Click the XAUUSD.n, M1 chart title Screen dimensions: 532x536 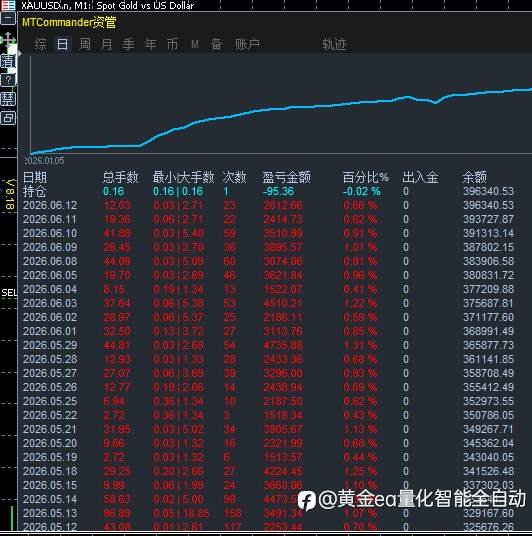(107, 5)
